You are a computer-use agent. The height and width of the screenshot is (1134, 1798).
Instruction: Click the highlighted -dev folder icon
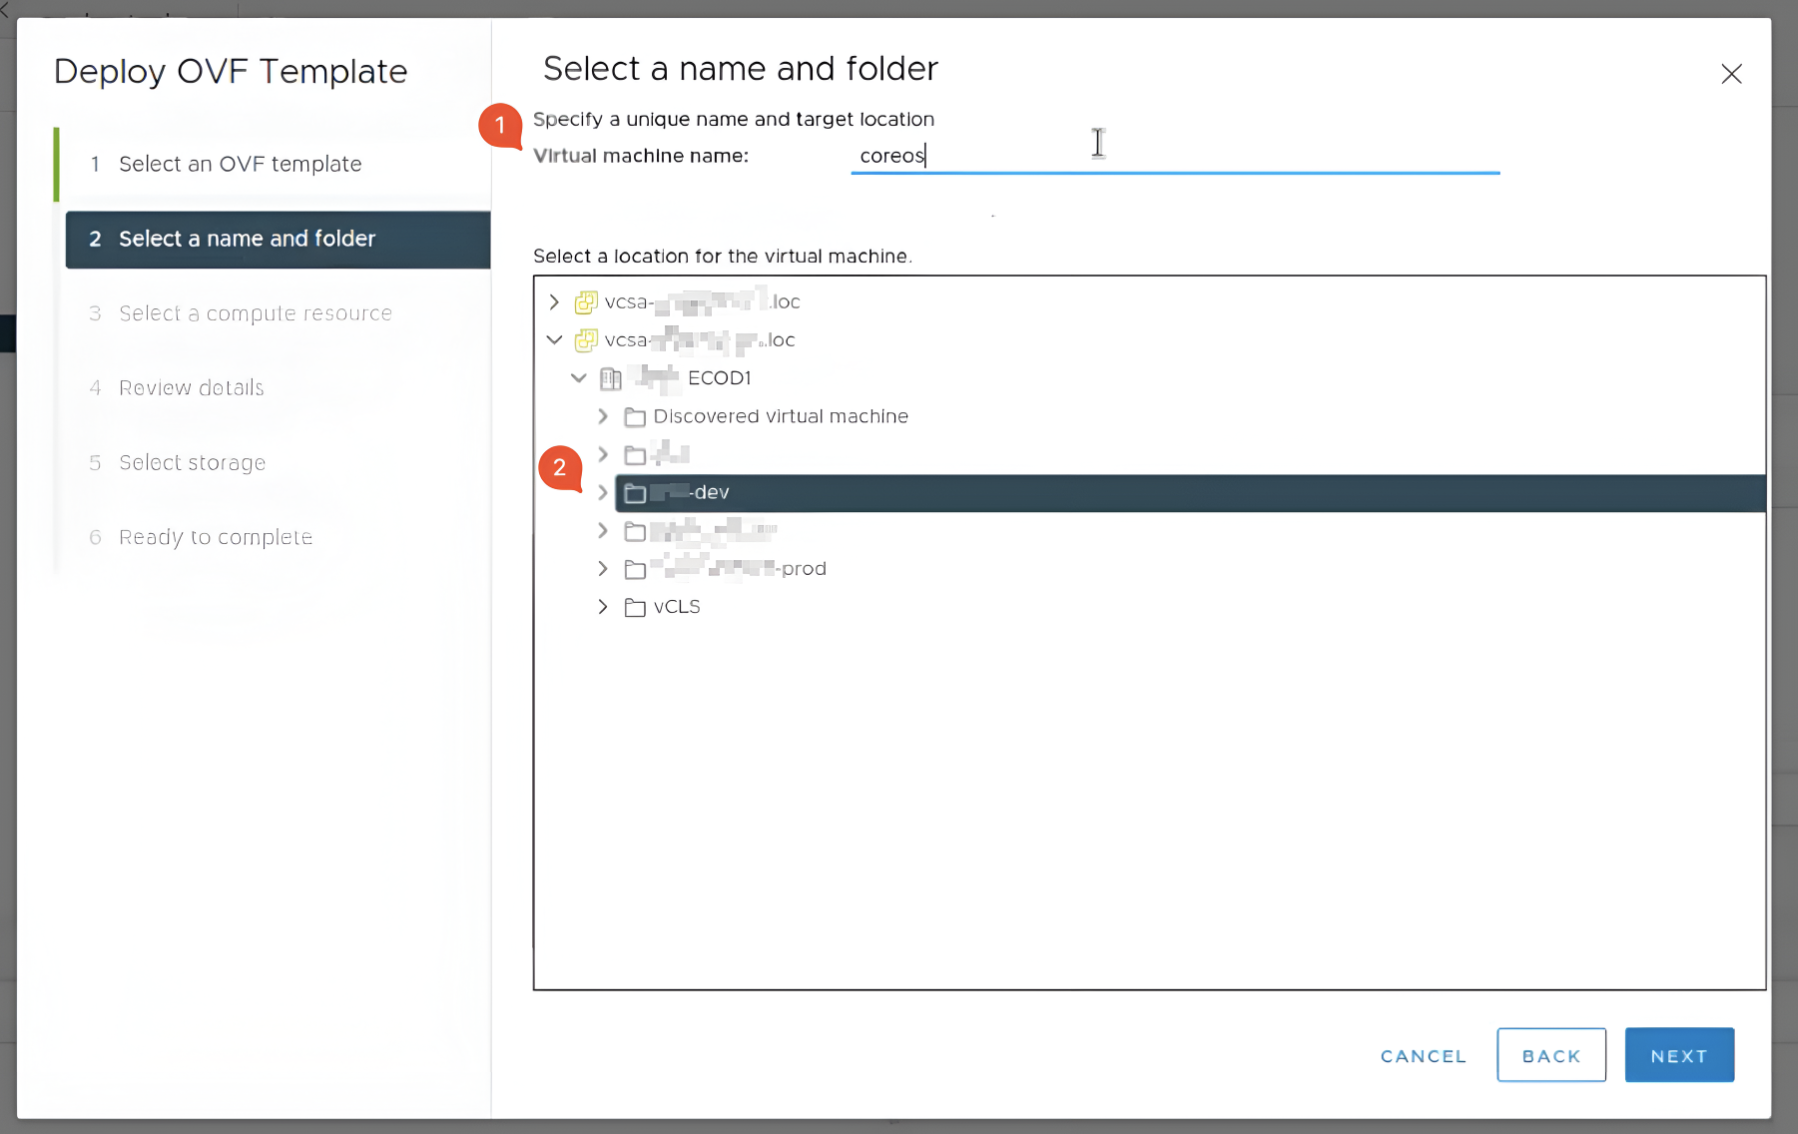click(x=635, y=493)
